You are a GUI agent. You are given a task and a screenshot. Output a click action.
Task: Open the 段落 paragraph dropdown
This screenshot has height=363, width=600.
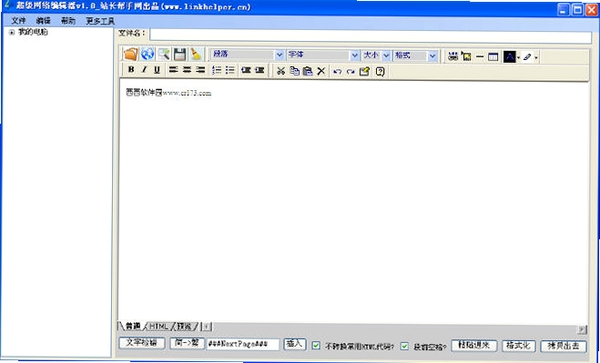click(x=247, y=55)
